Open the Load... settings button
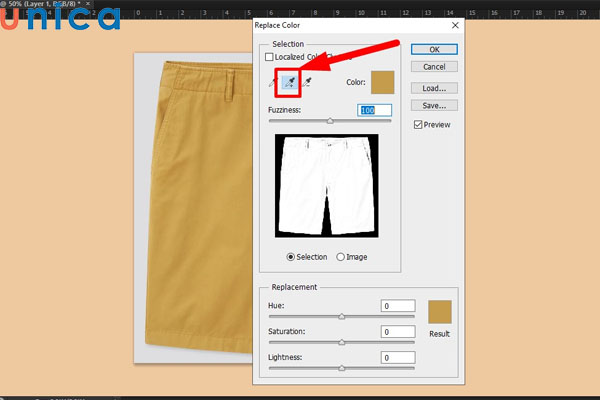 434,86
